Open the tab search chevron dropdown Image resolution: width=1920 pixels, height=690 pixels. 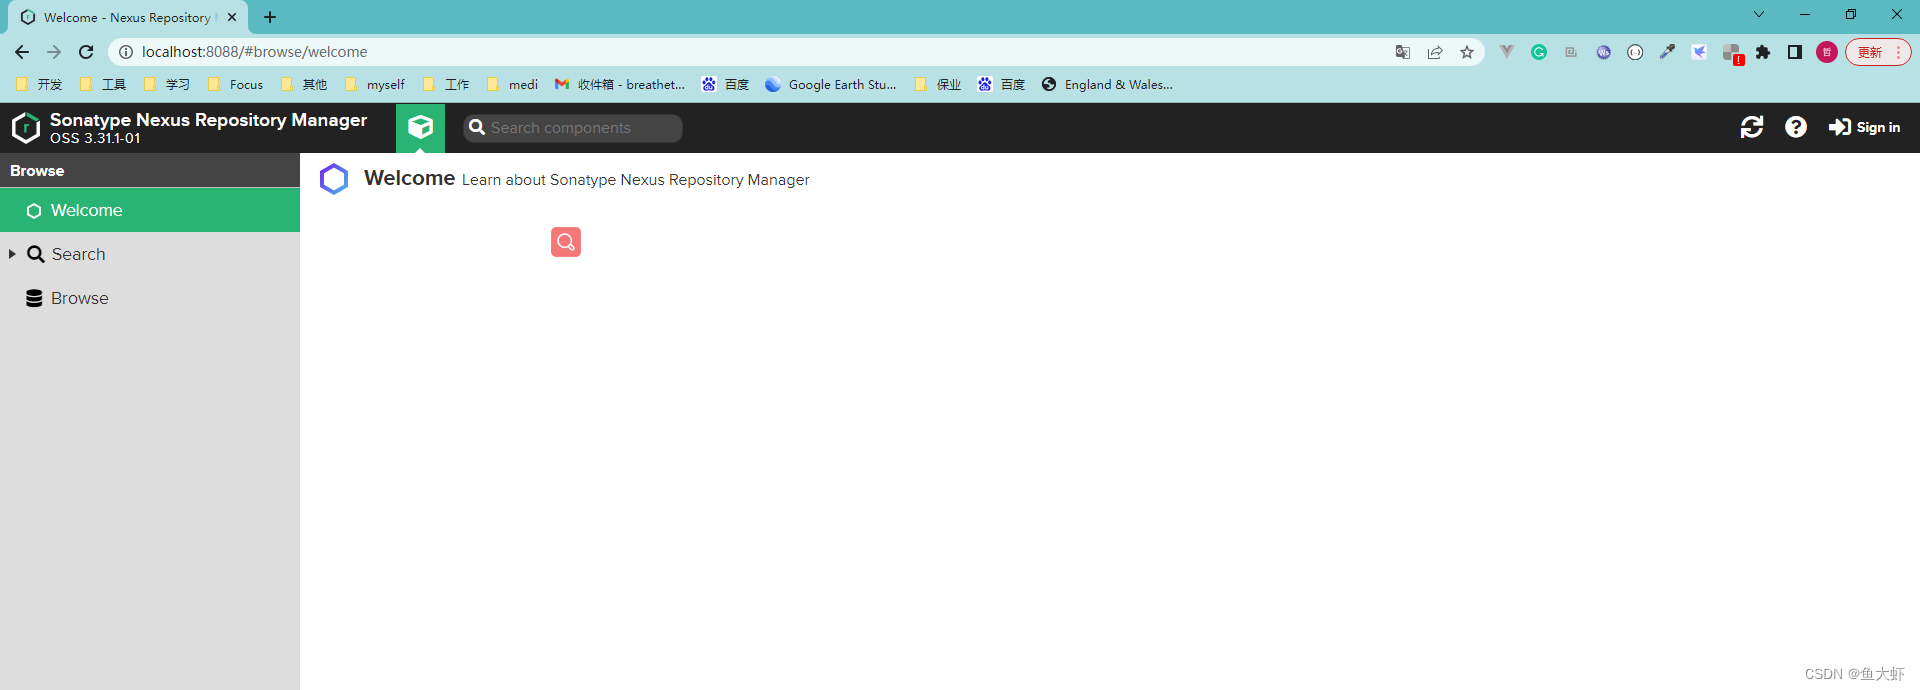pos(1759,14)
